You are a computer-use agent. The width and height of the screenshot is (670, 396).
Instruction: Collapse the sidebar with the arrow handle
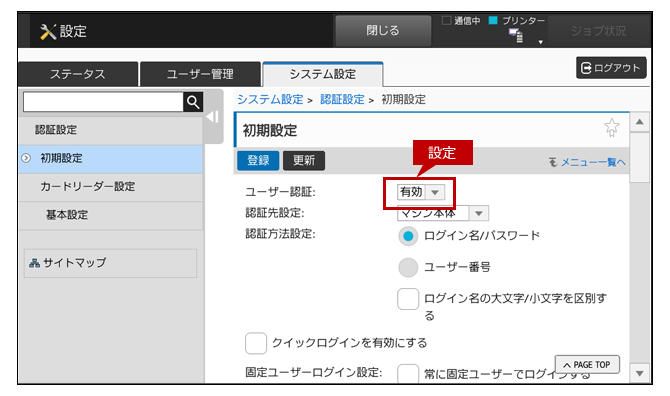[213, 117]
